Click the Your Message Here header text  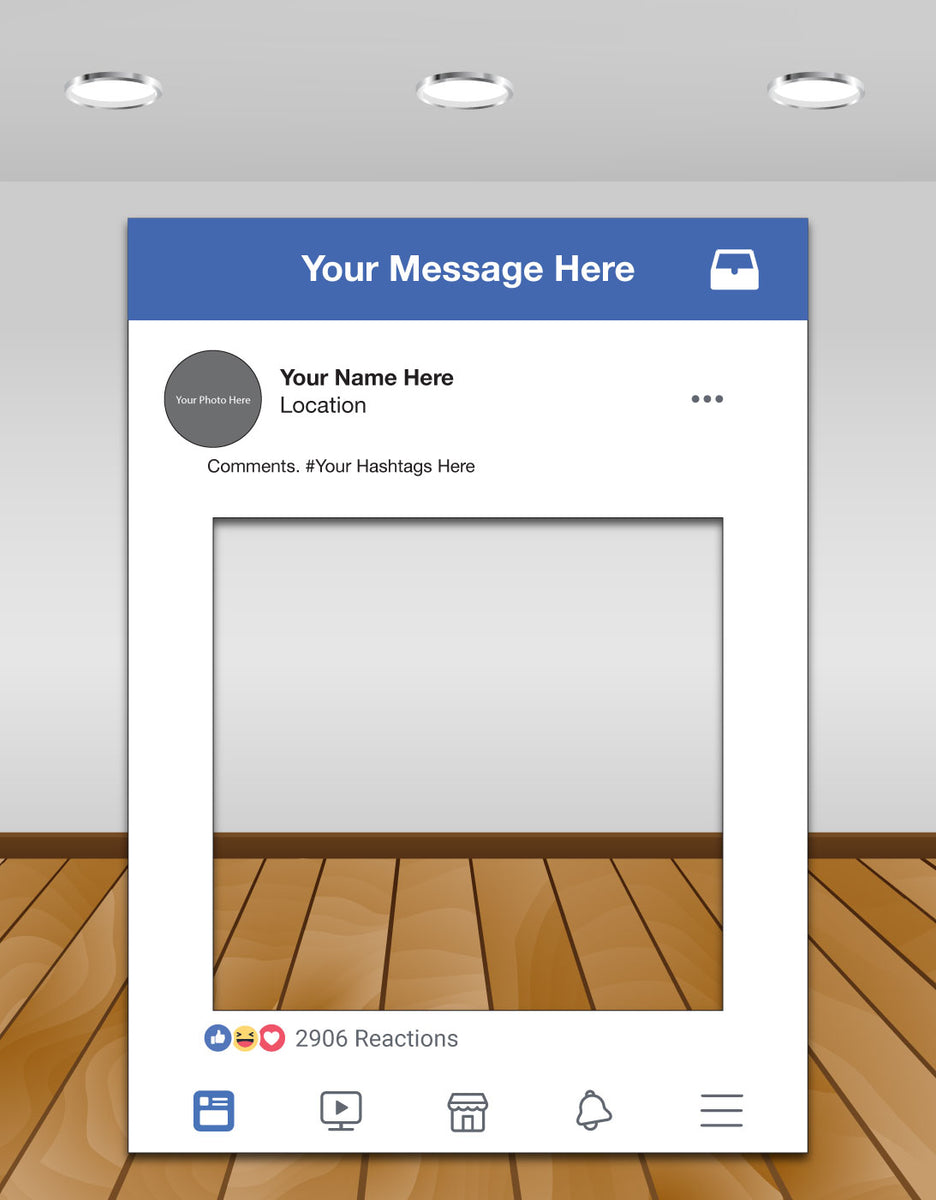[x=467, y=268]
